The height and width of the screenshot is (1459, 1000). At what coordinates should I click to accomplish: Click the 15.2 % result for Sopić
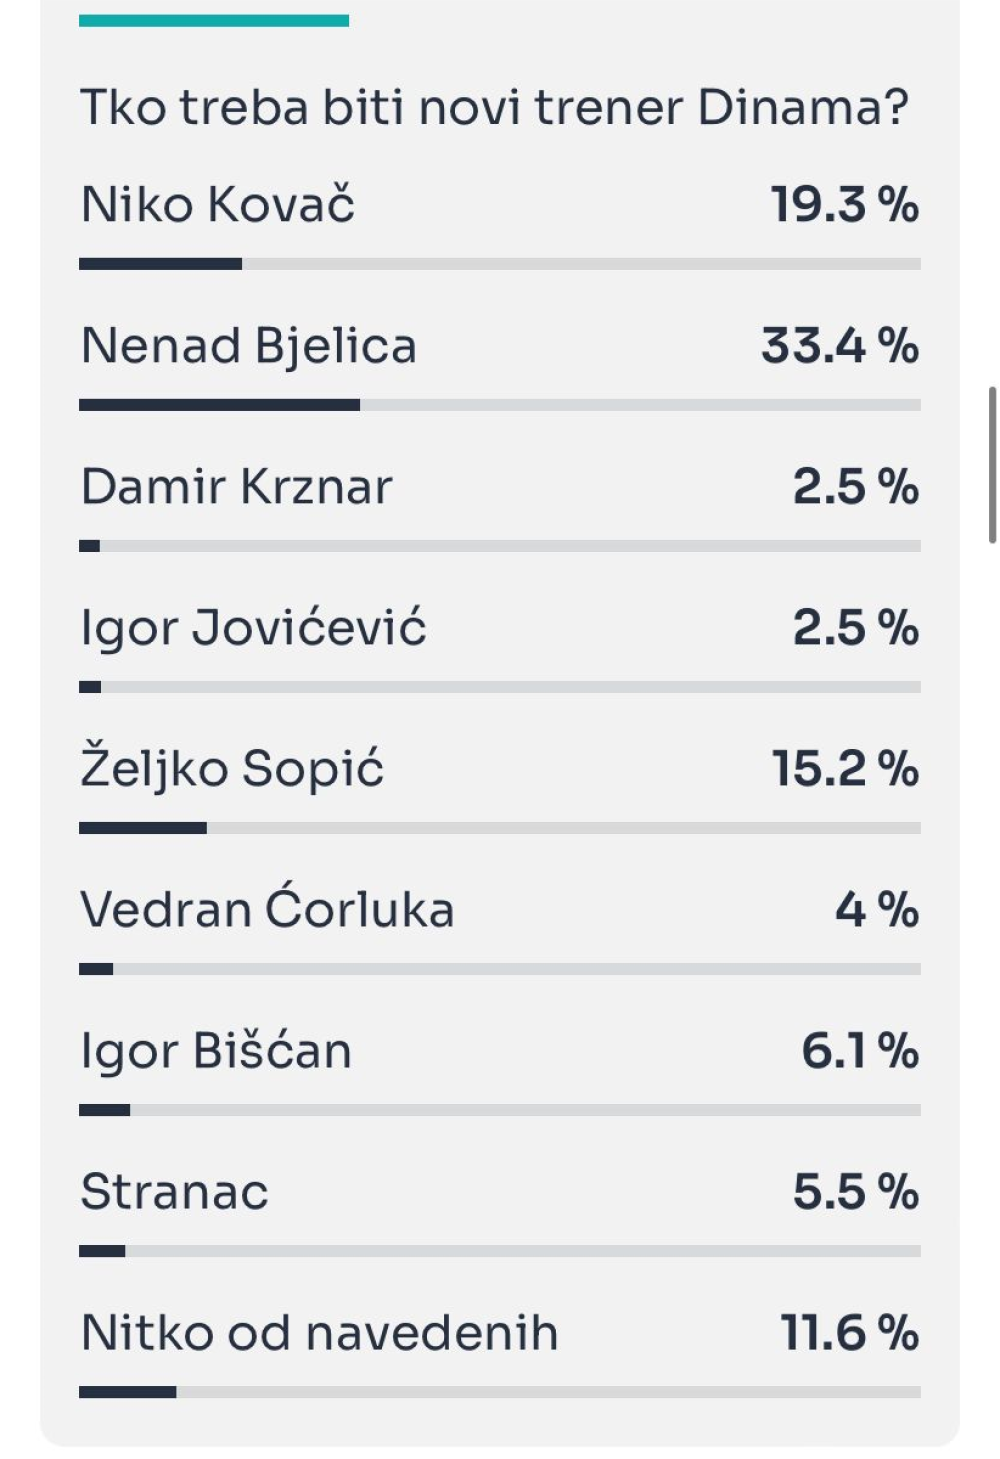tap(844, 769)
